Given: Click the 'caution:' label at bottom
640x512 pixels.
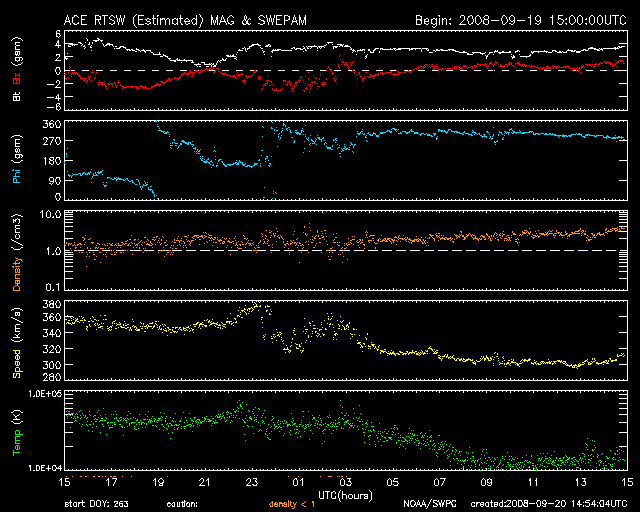Looking at the screenshot, I should 182,504.
